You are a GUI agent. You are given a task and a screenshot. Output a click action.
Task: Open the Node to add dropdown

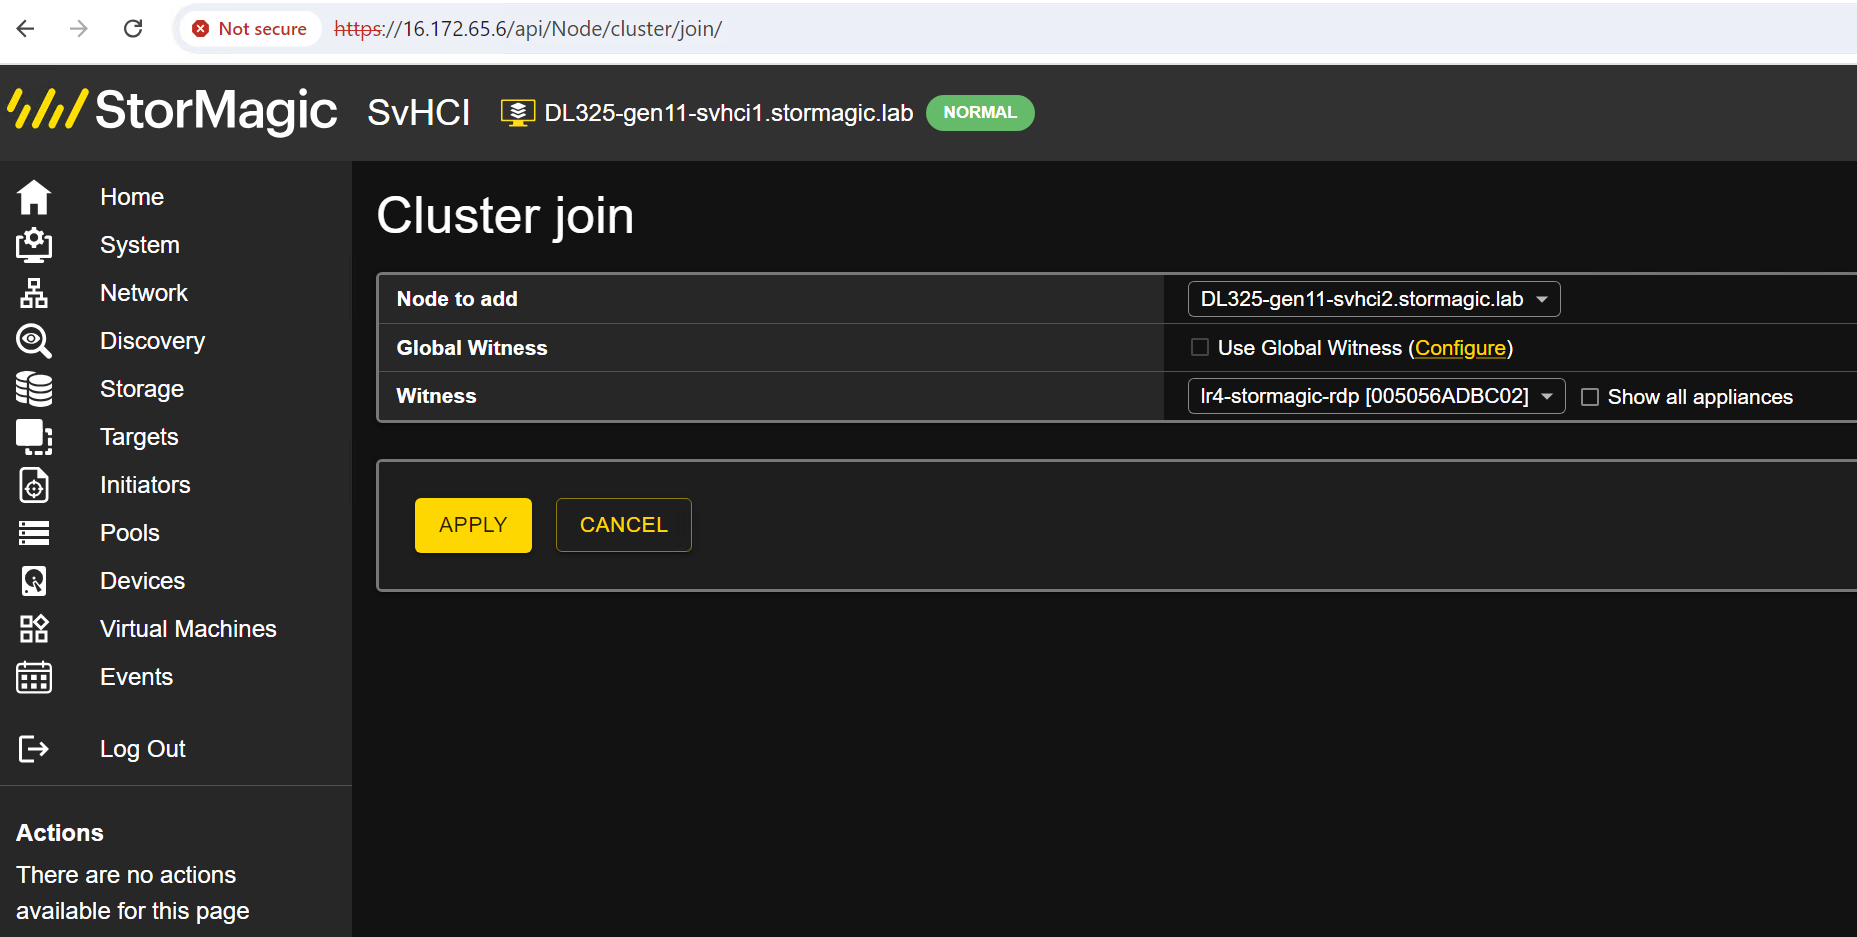1373,299
